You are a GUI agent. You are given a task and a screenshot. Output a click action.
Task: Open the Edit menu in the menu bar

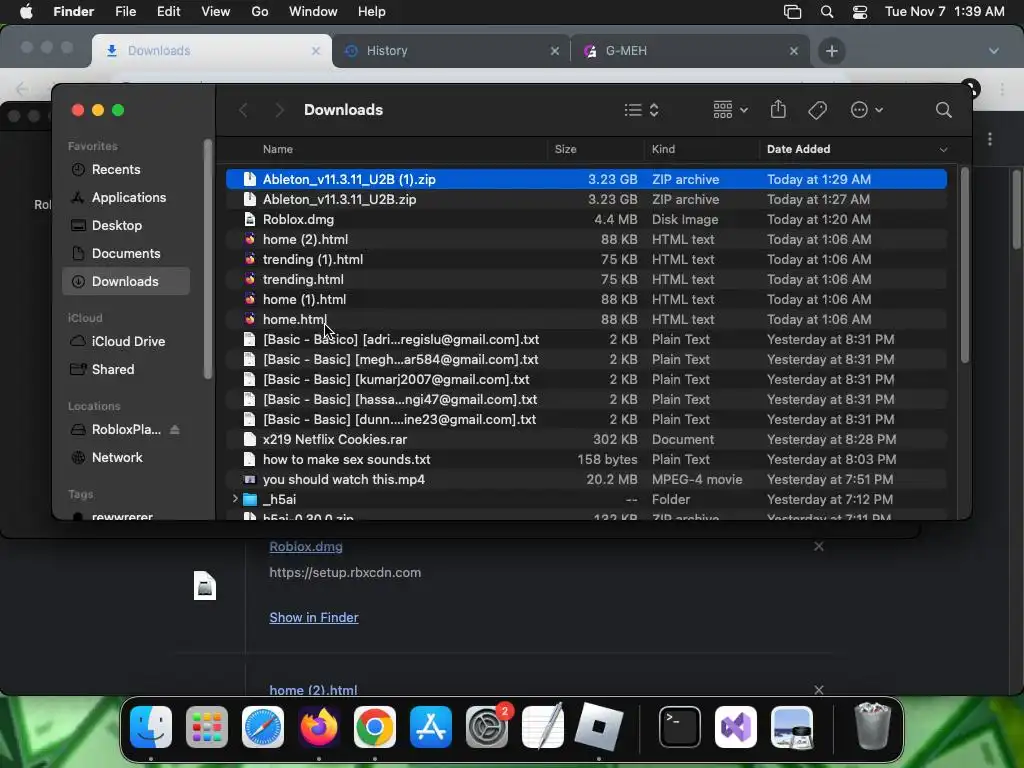point(168,12)
